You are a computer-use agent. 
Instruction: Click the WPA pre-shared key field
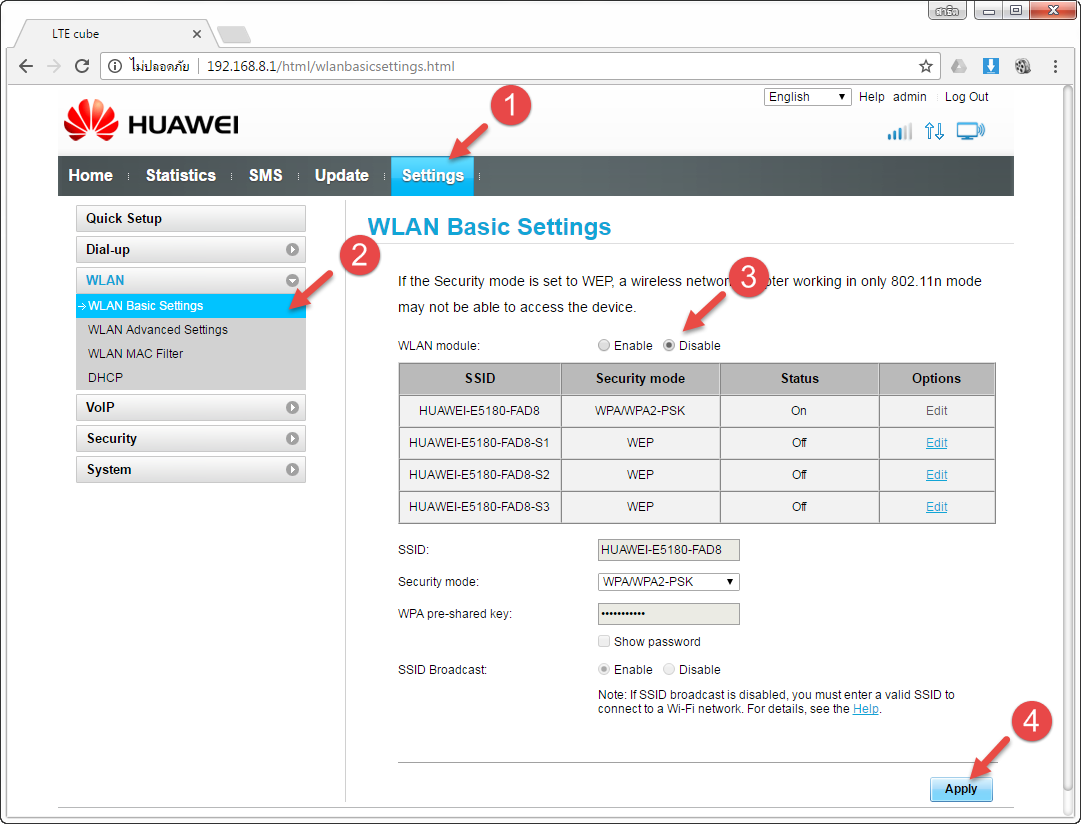(668, 614)
